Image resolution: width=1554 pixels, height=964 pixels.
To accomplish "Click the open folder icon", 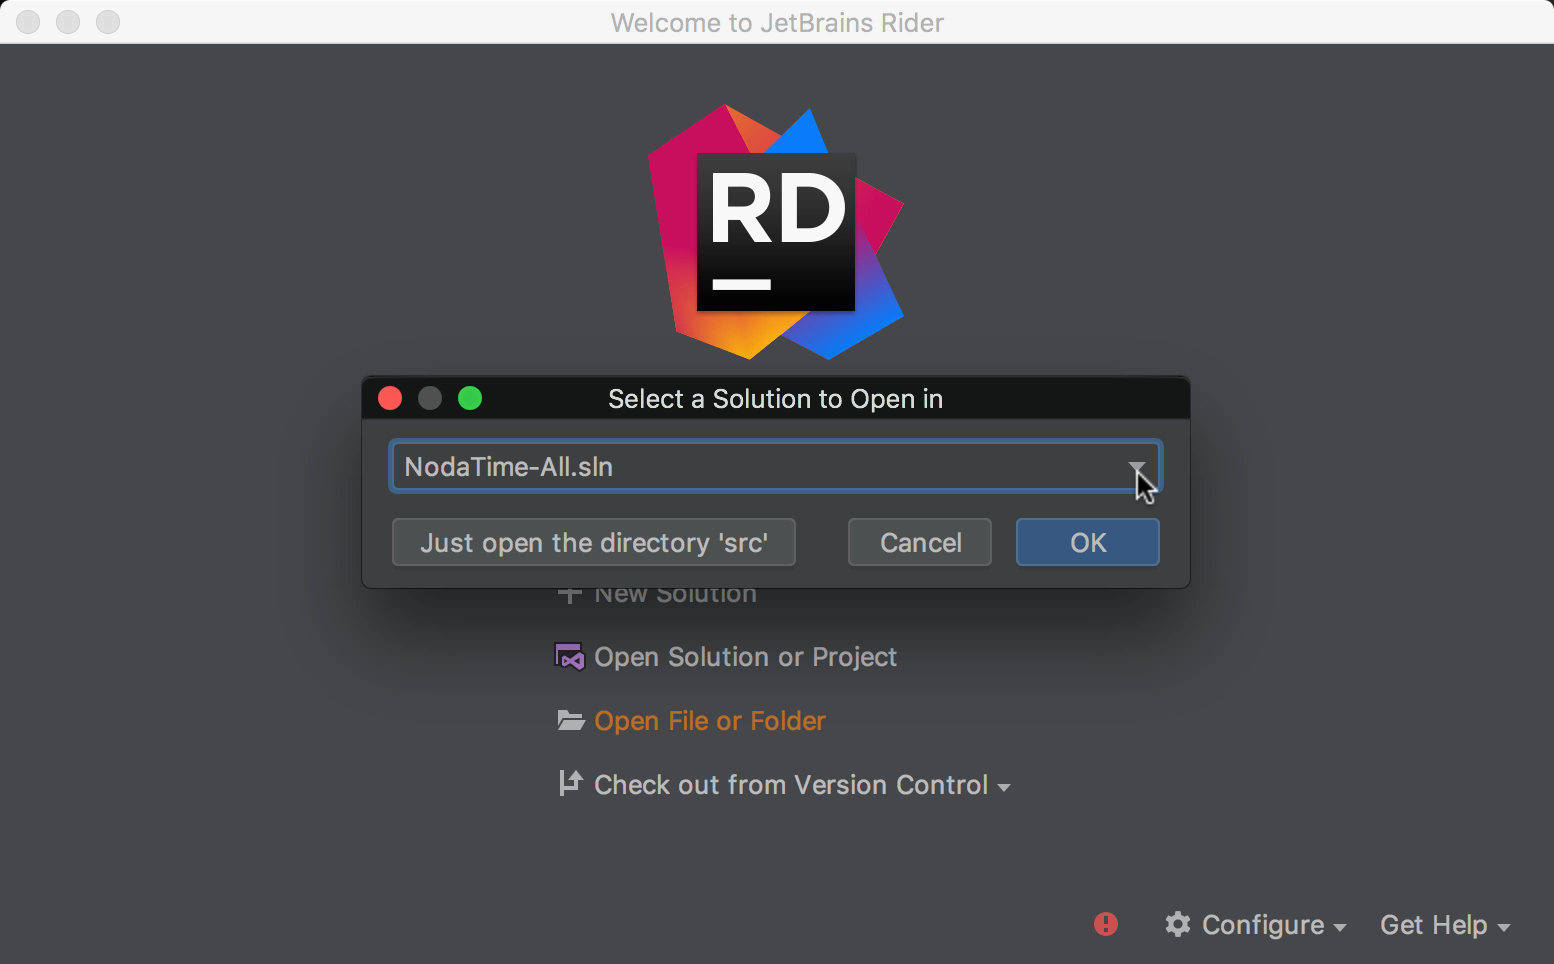I will (571, 720).
